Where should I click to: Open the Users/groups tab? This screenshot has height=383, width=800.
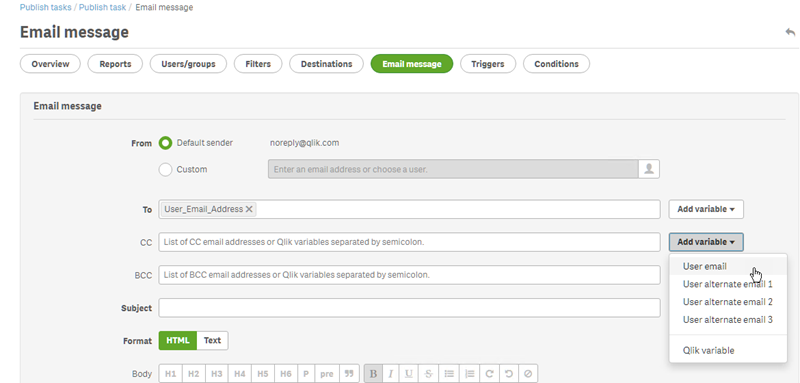tap(188, 64)
